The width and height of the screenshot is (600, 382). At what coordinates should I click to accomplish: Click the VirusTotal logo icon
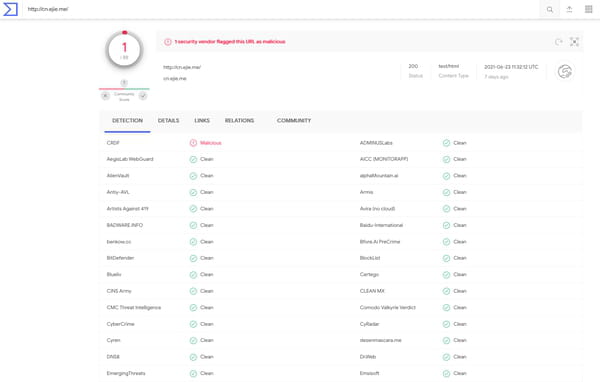point(10,9)
